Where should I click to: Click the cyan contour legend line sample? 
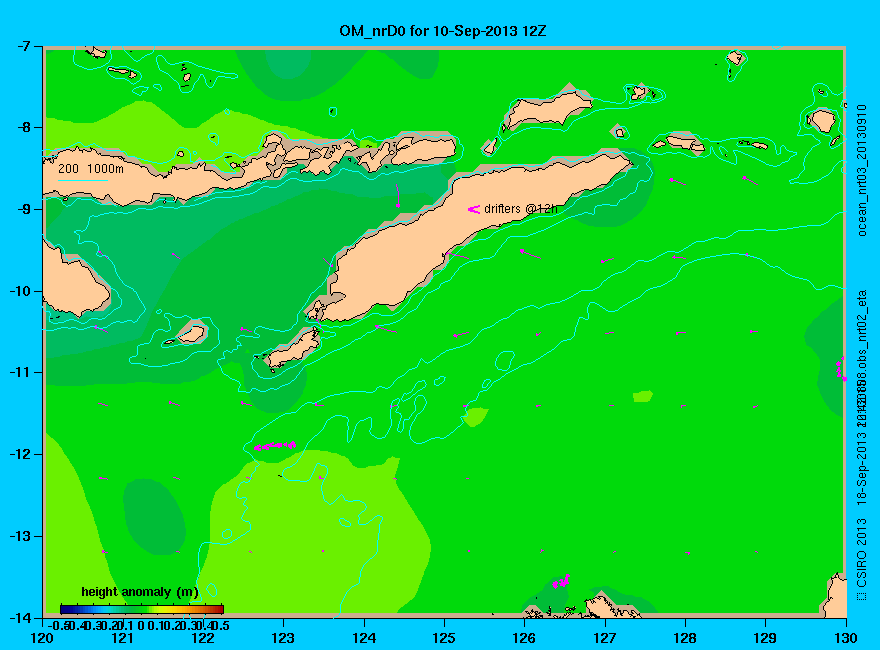tap(82, 180)
